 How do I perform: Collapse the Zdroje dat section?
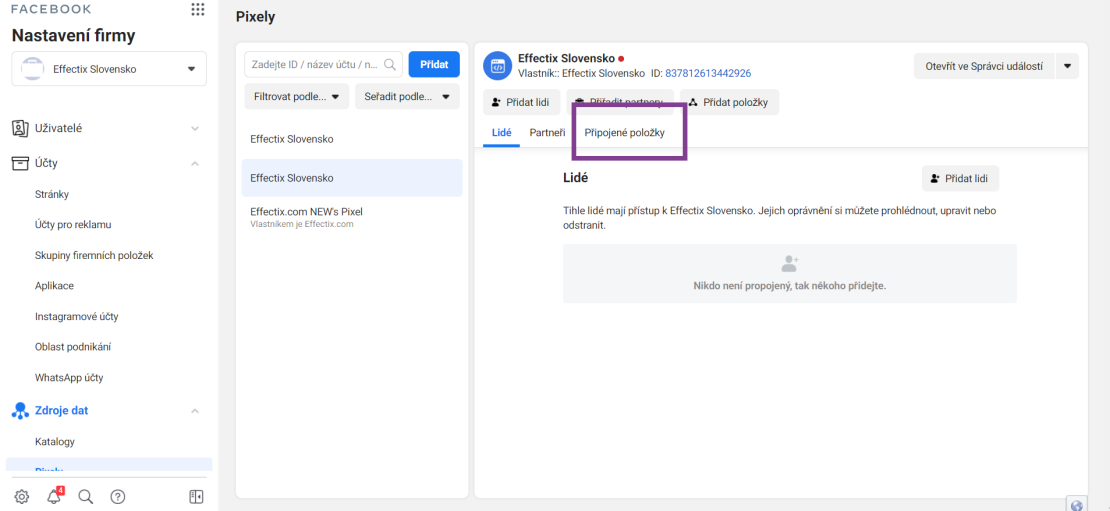point(195,411)
